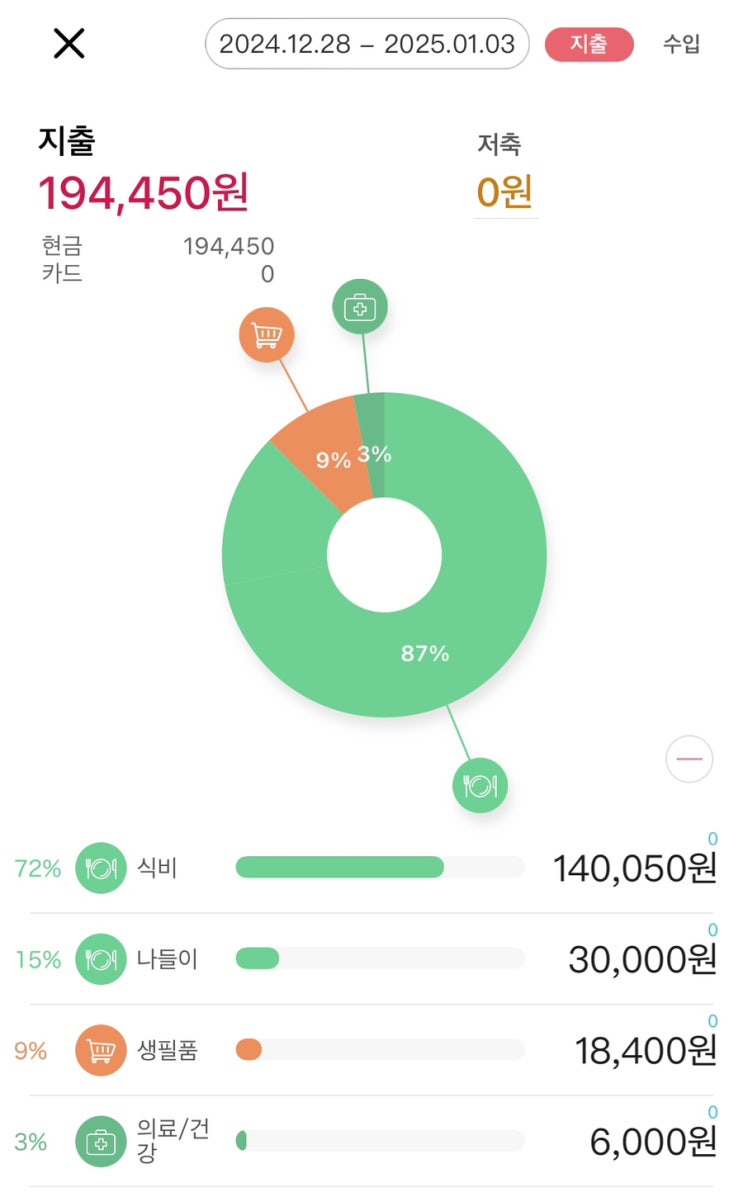This screenshot has width=743, height=1197.
Task: Tap the medical kit icon above the chart
Action: [x=360, y=308]
